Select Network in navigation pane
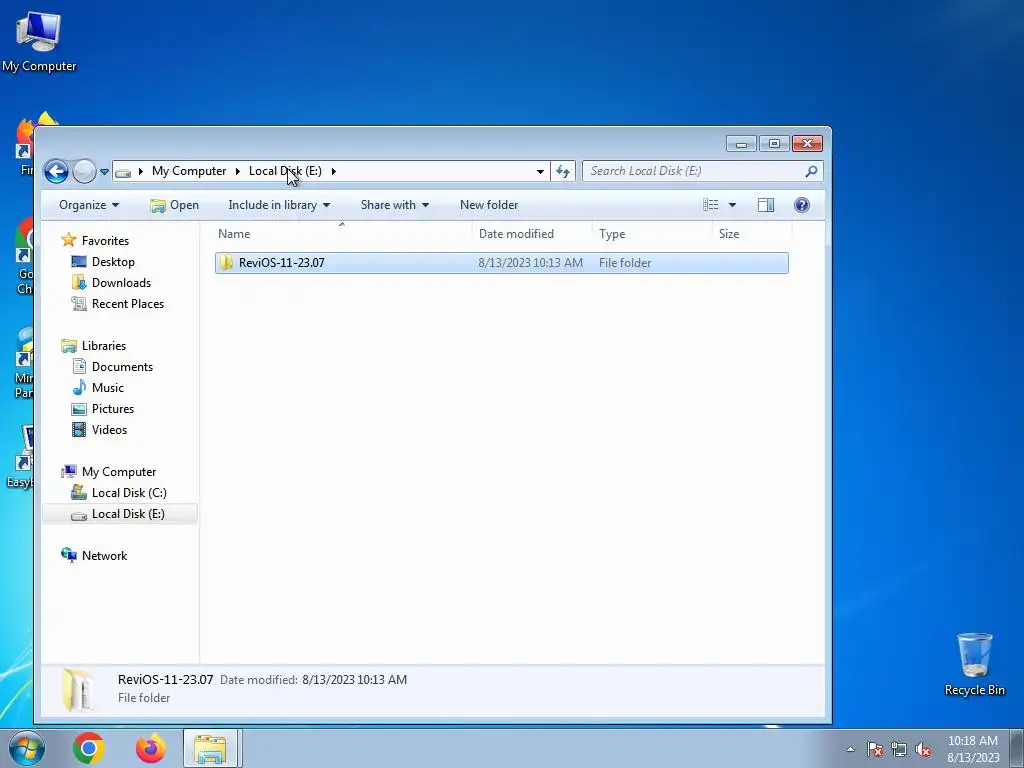 (x=104, y=556)
